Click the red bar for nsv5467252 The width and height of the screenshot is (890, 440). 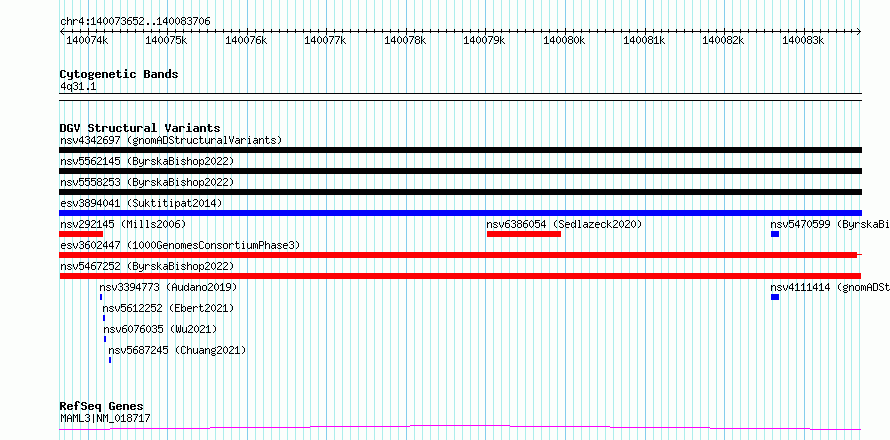[x=461, y=276]
